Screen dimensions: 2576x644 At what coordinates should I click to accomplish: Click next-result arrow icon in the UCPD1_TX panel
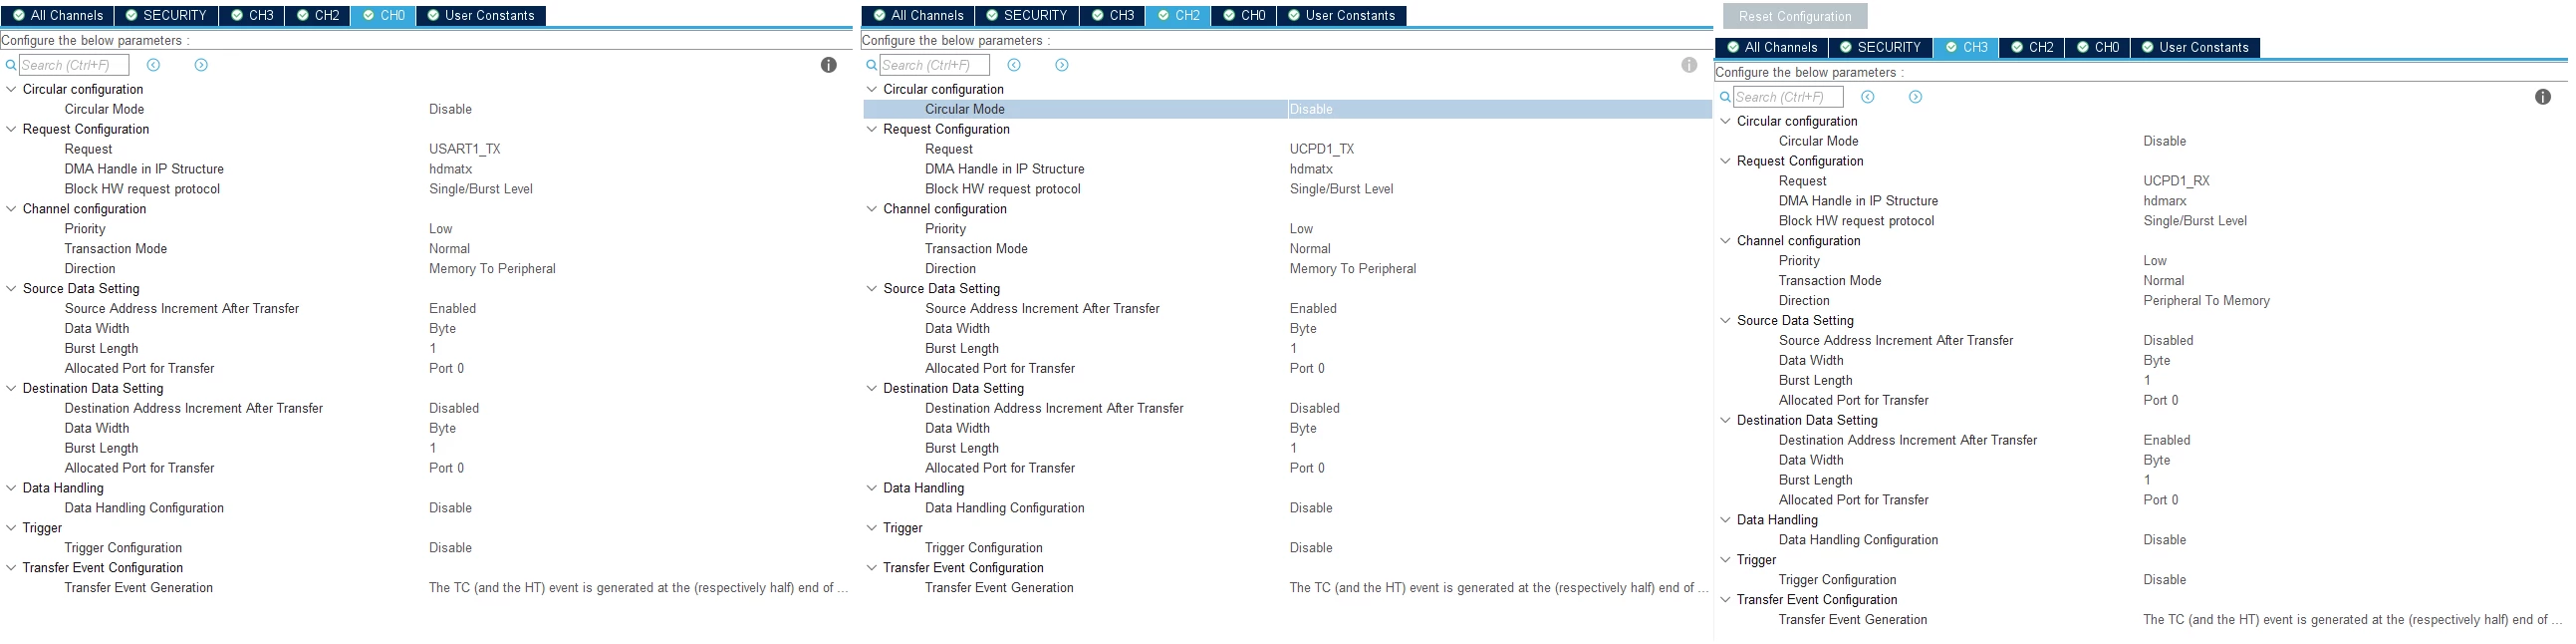[1062, 65]
